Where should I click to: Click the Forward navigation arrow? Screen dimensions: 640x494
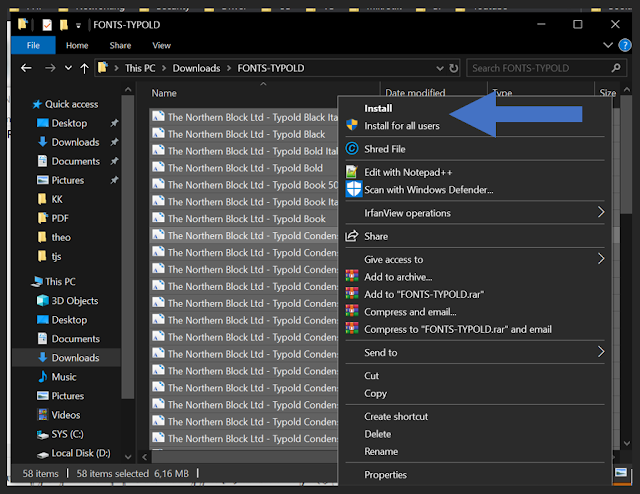[x=50, y=68]
